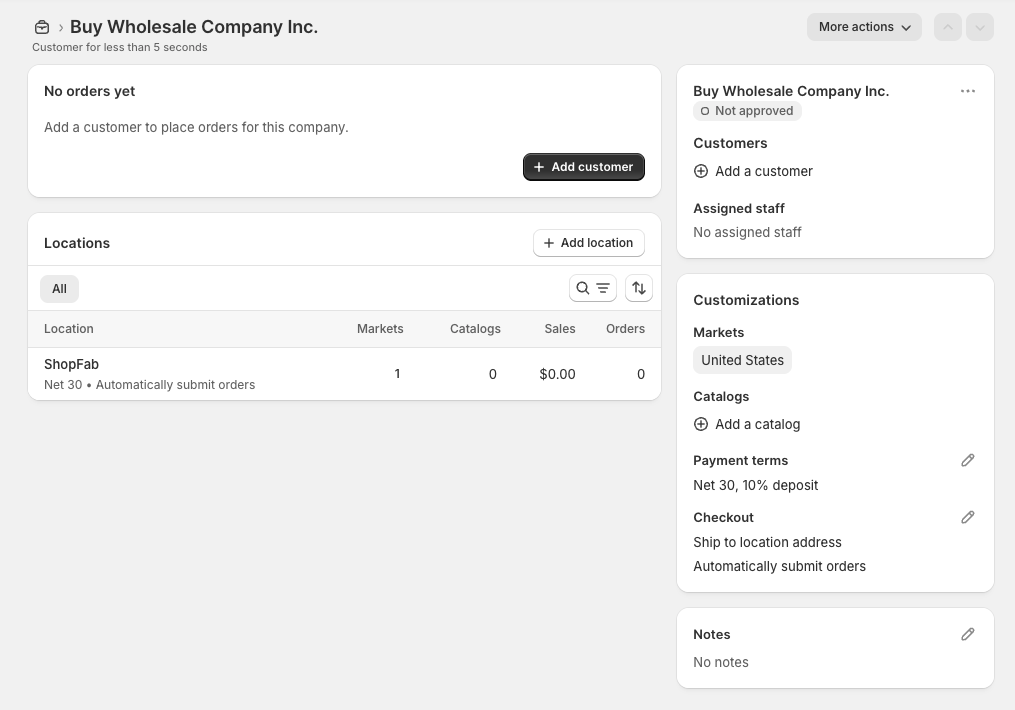Navigate to next customer with down chevron
Viewport: 1015px width, 710px height.
[979, 27]
